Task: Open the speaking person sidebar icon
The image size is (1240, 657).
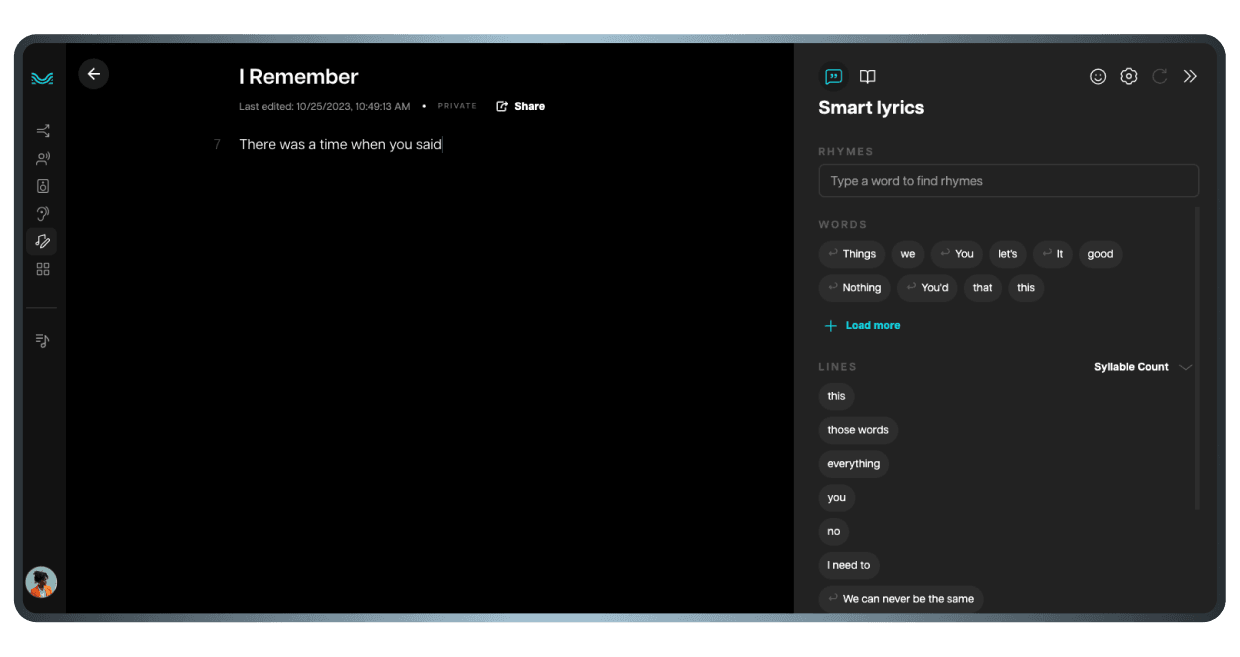Action: point(42,159)
